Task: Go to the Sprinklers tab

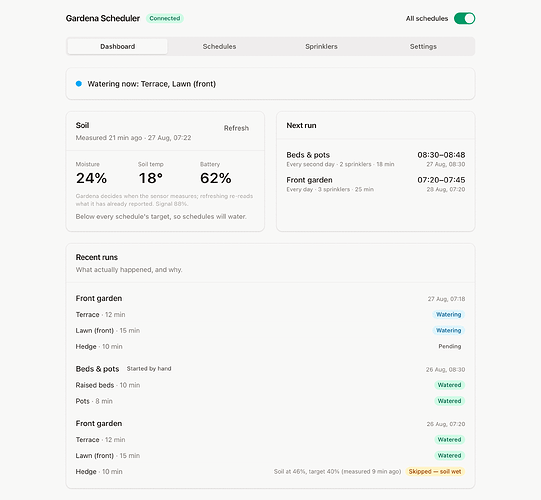Action: coord(321,46)
